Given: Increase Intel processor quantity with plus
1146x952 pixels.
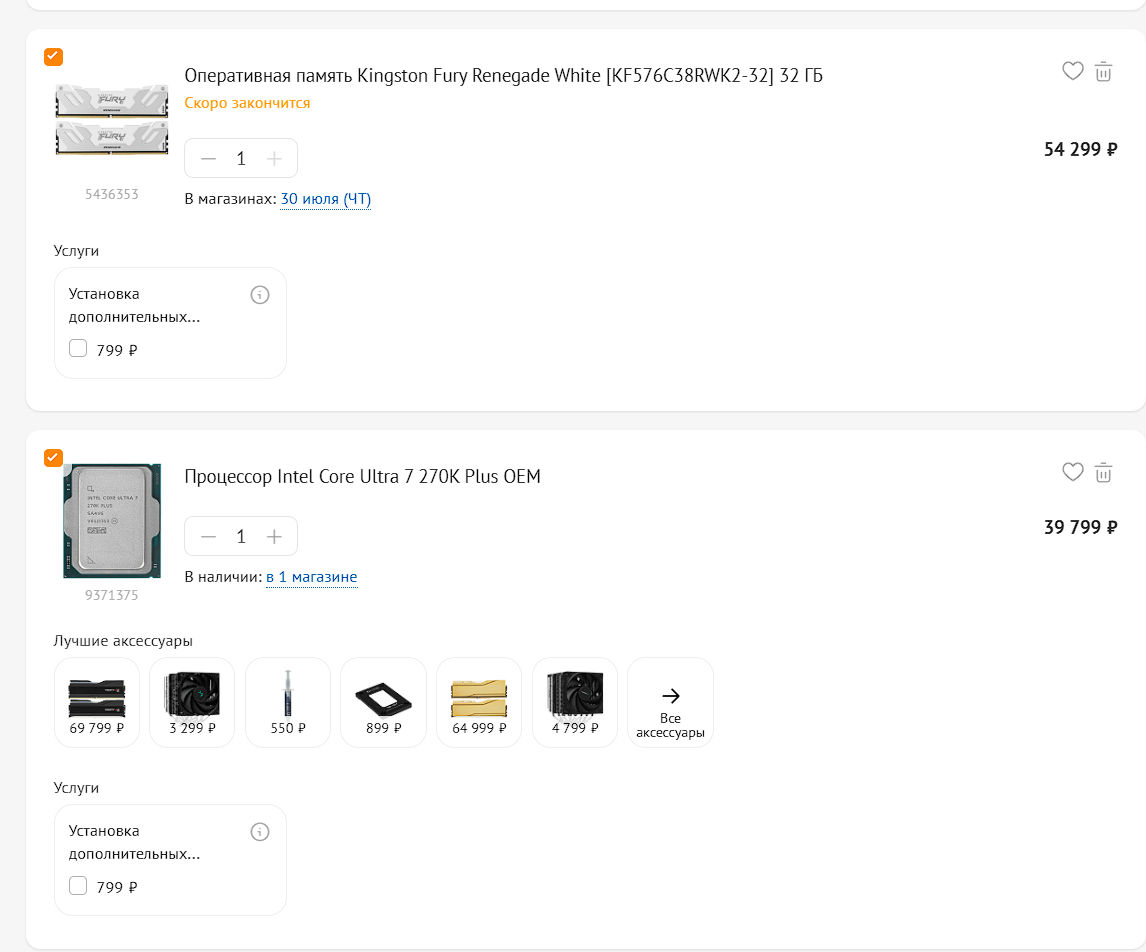Looking at the screenshot, I should coord(274,537).
